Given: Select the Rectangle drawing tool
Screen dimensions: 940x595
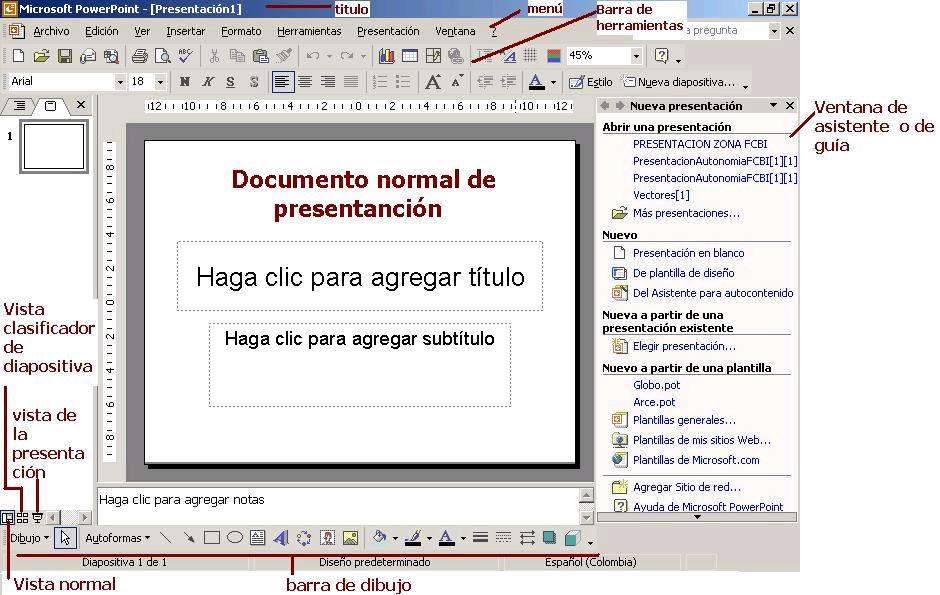Looking at the screenshot, I should (x=213, y=537).
